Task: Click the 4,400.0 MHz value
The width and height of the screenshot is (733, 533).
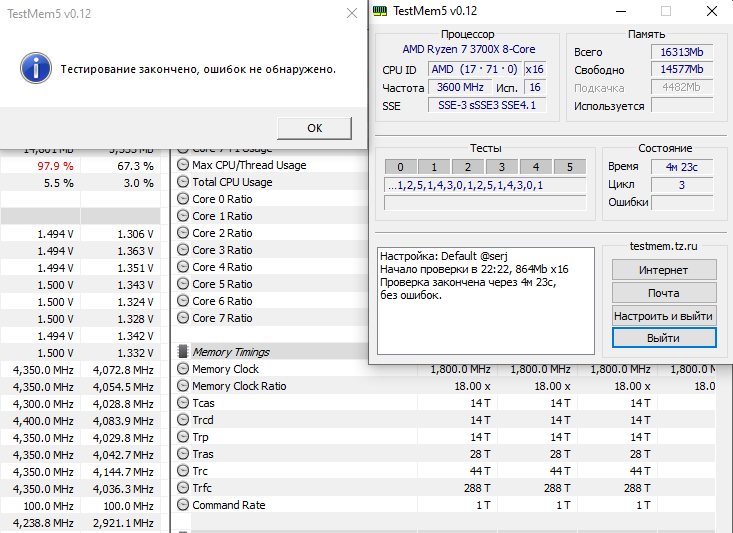Action: [43, 421]
